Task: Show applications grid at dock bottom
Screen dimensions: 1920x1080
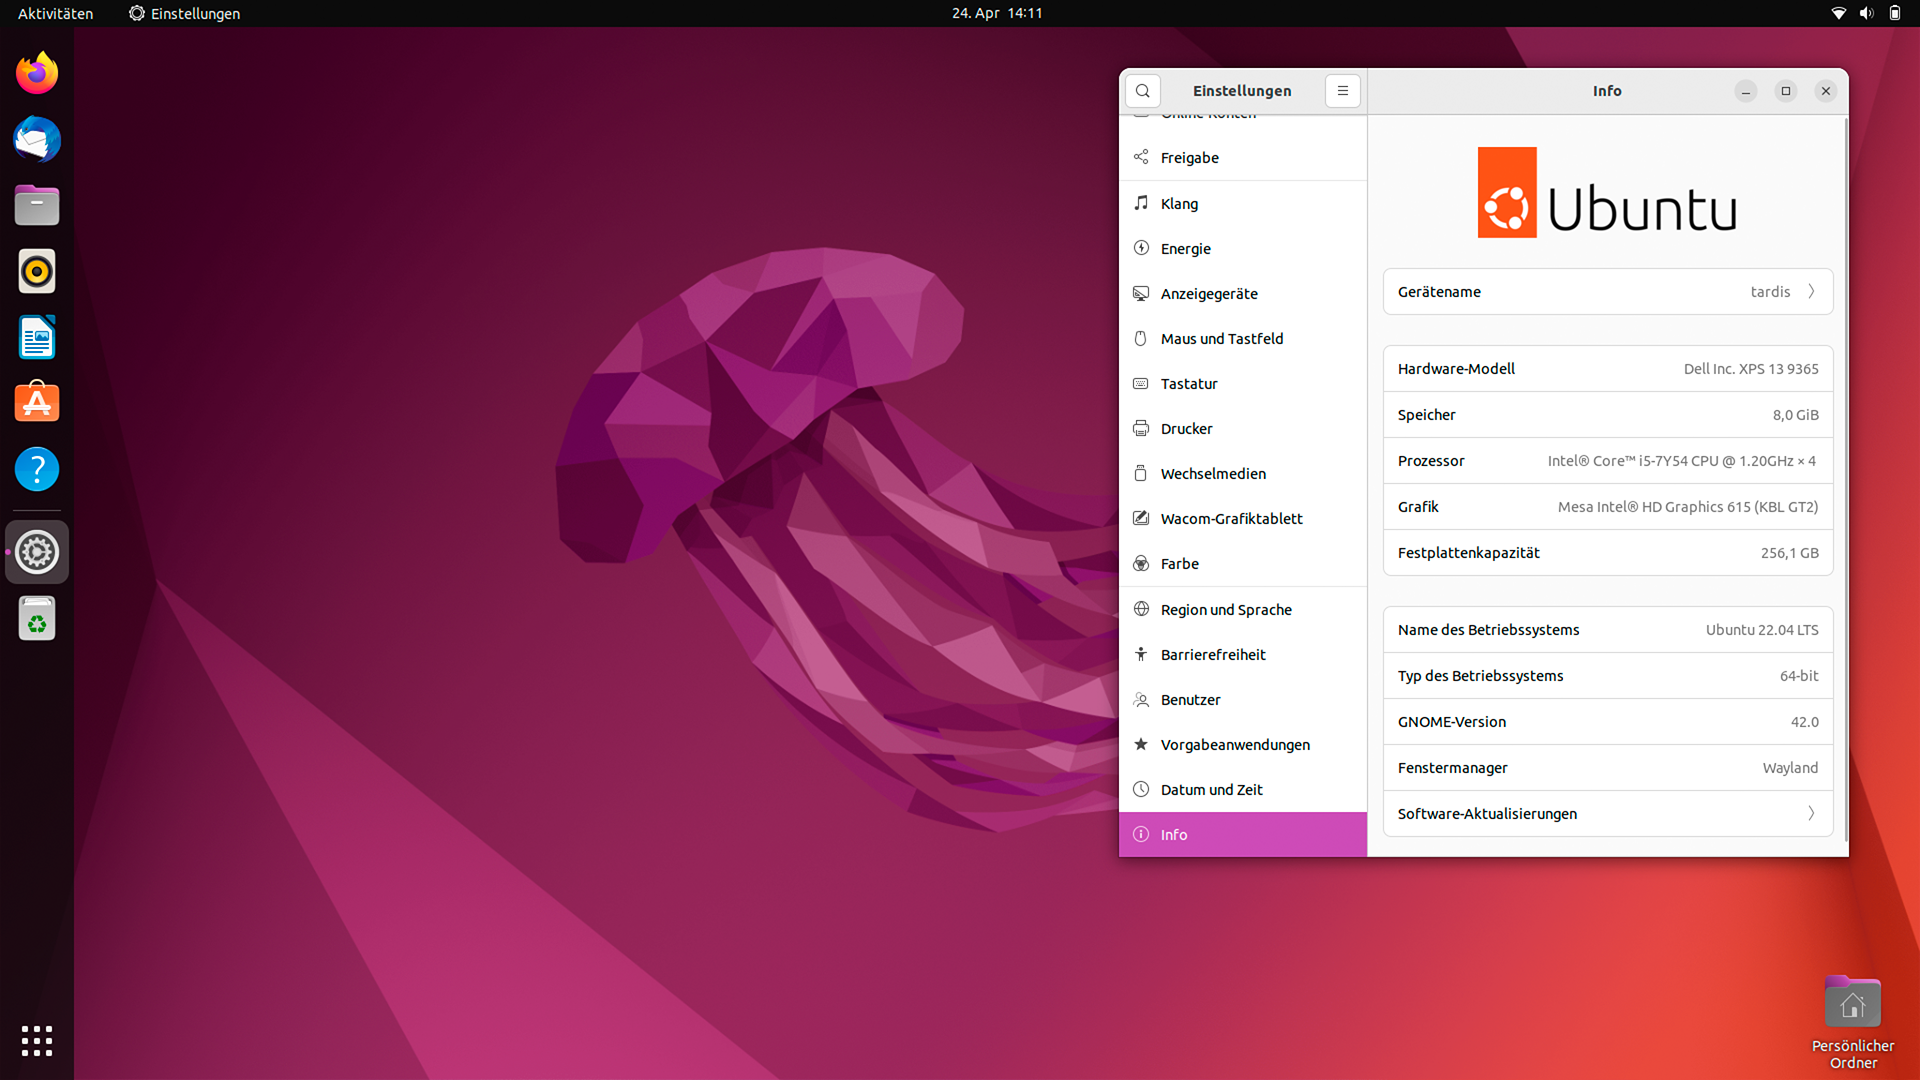Action: [37, 1041]
